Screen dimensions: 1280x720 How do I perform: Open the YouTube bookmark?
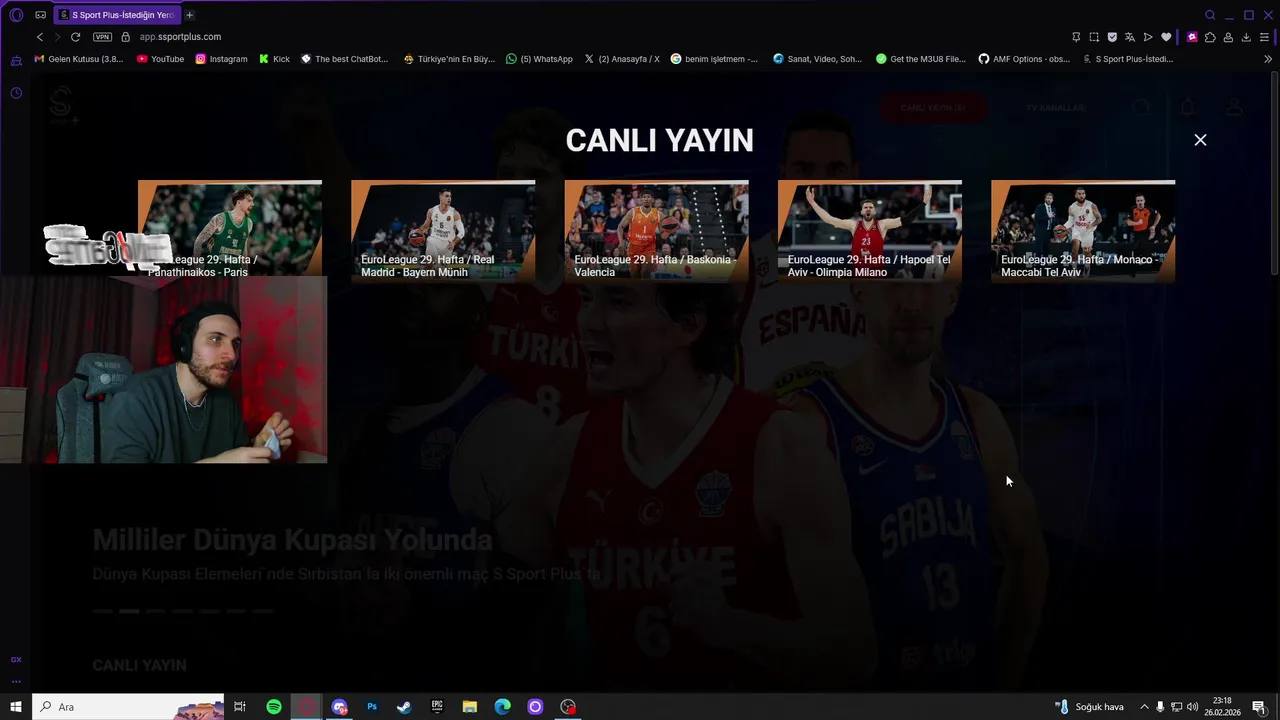point(160,59)
